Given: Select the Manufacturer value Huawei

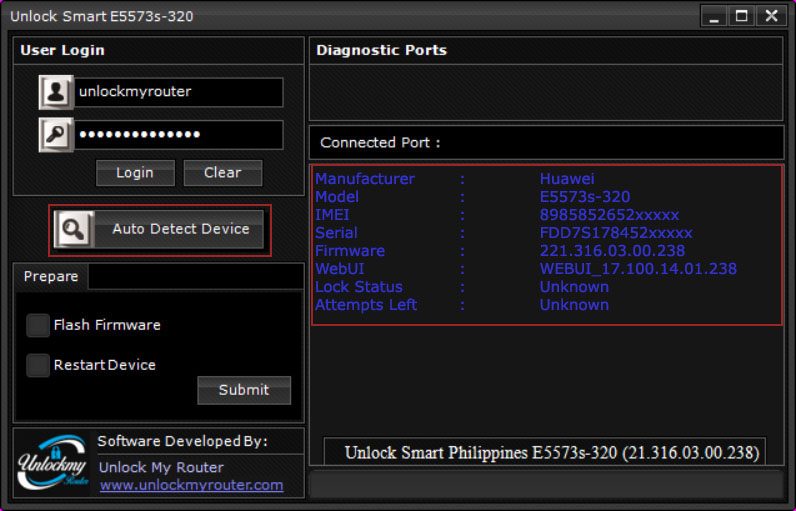Looking at the screenshot, I should (x=567, y=179).
